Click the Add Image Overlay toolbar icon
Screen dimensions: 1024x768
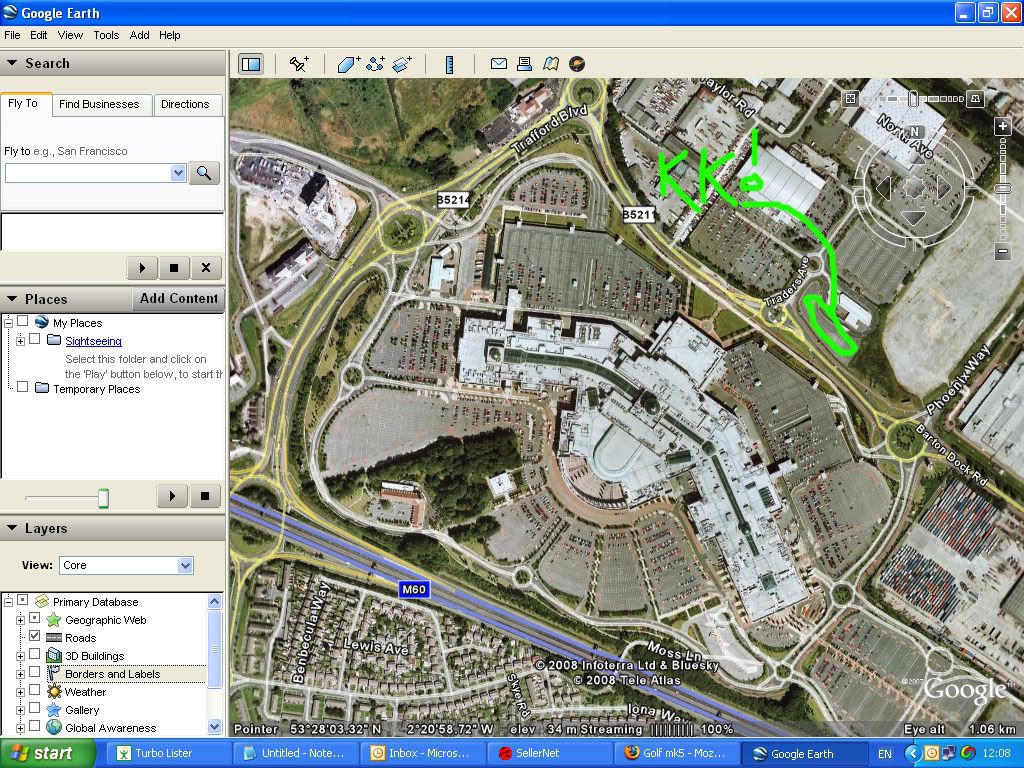pyautogui.click(x=402, y=64)
